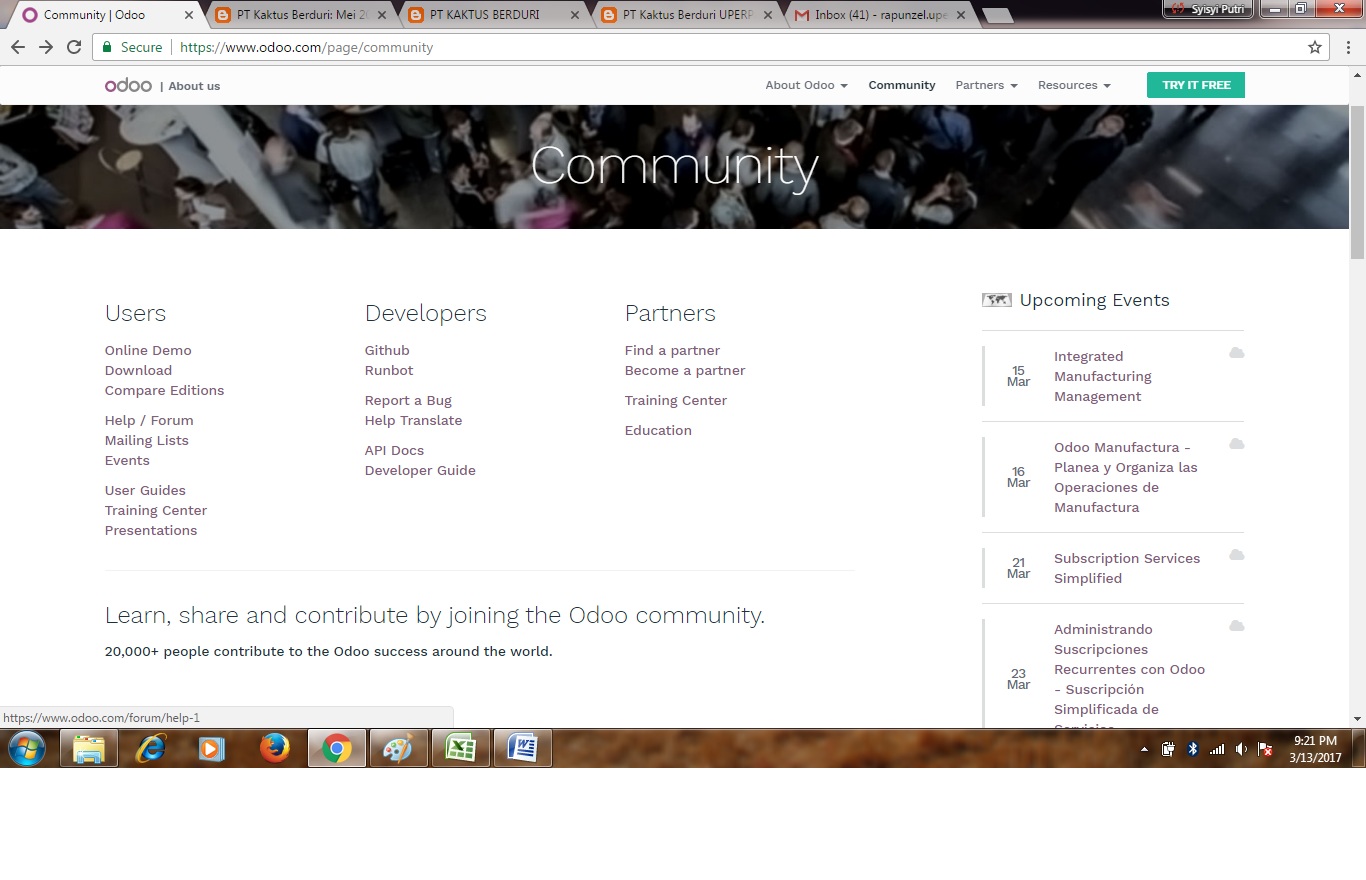Close the Gmail Inbox tab
This screenshot has width=1366, height=880.
tap(960, 15)
